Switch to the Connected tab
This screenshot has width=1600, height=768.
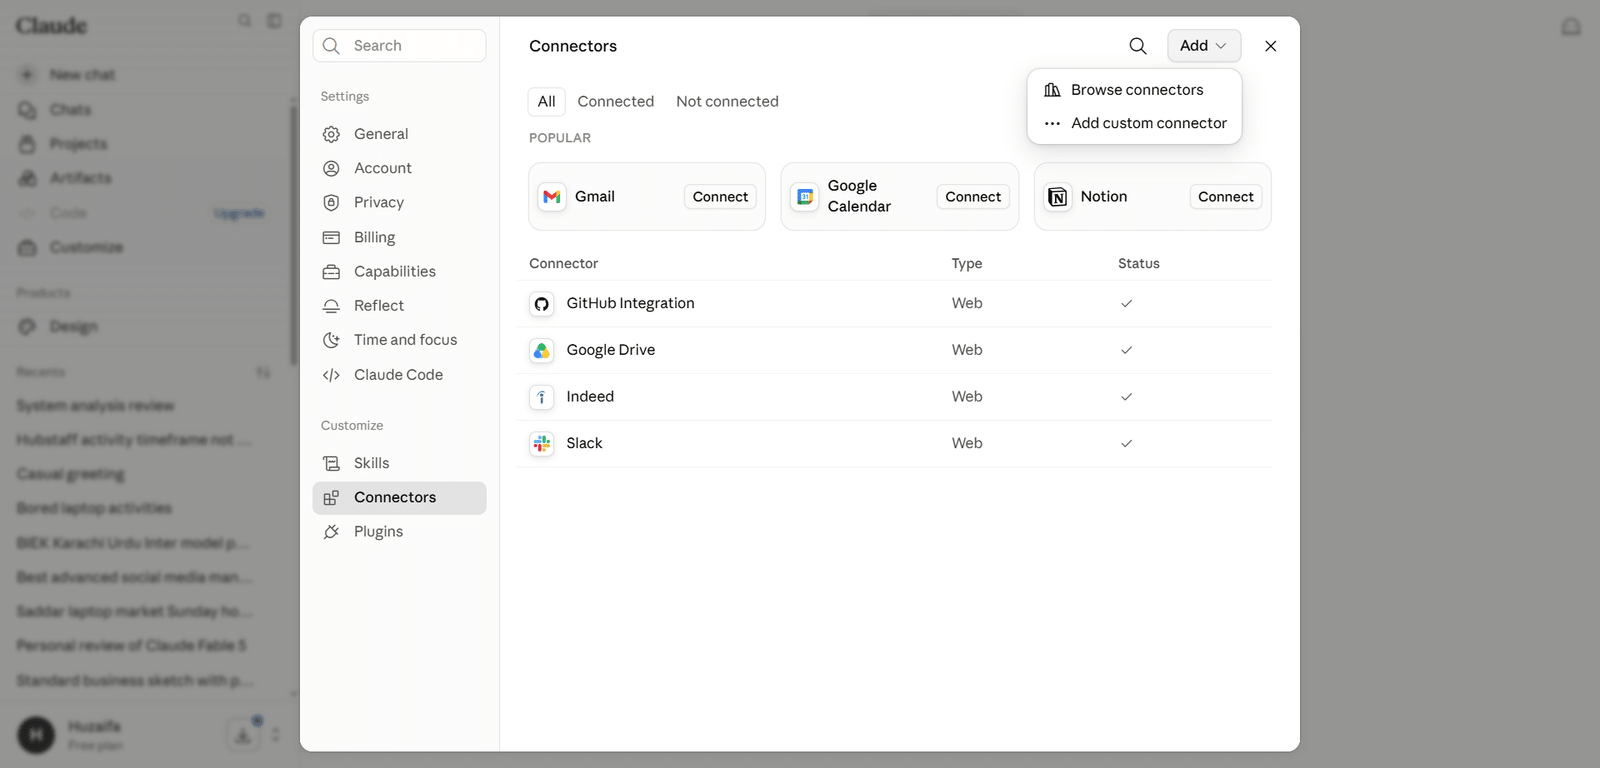pyautogui.click(x=616, y=101)
